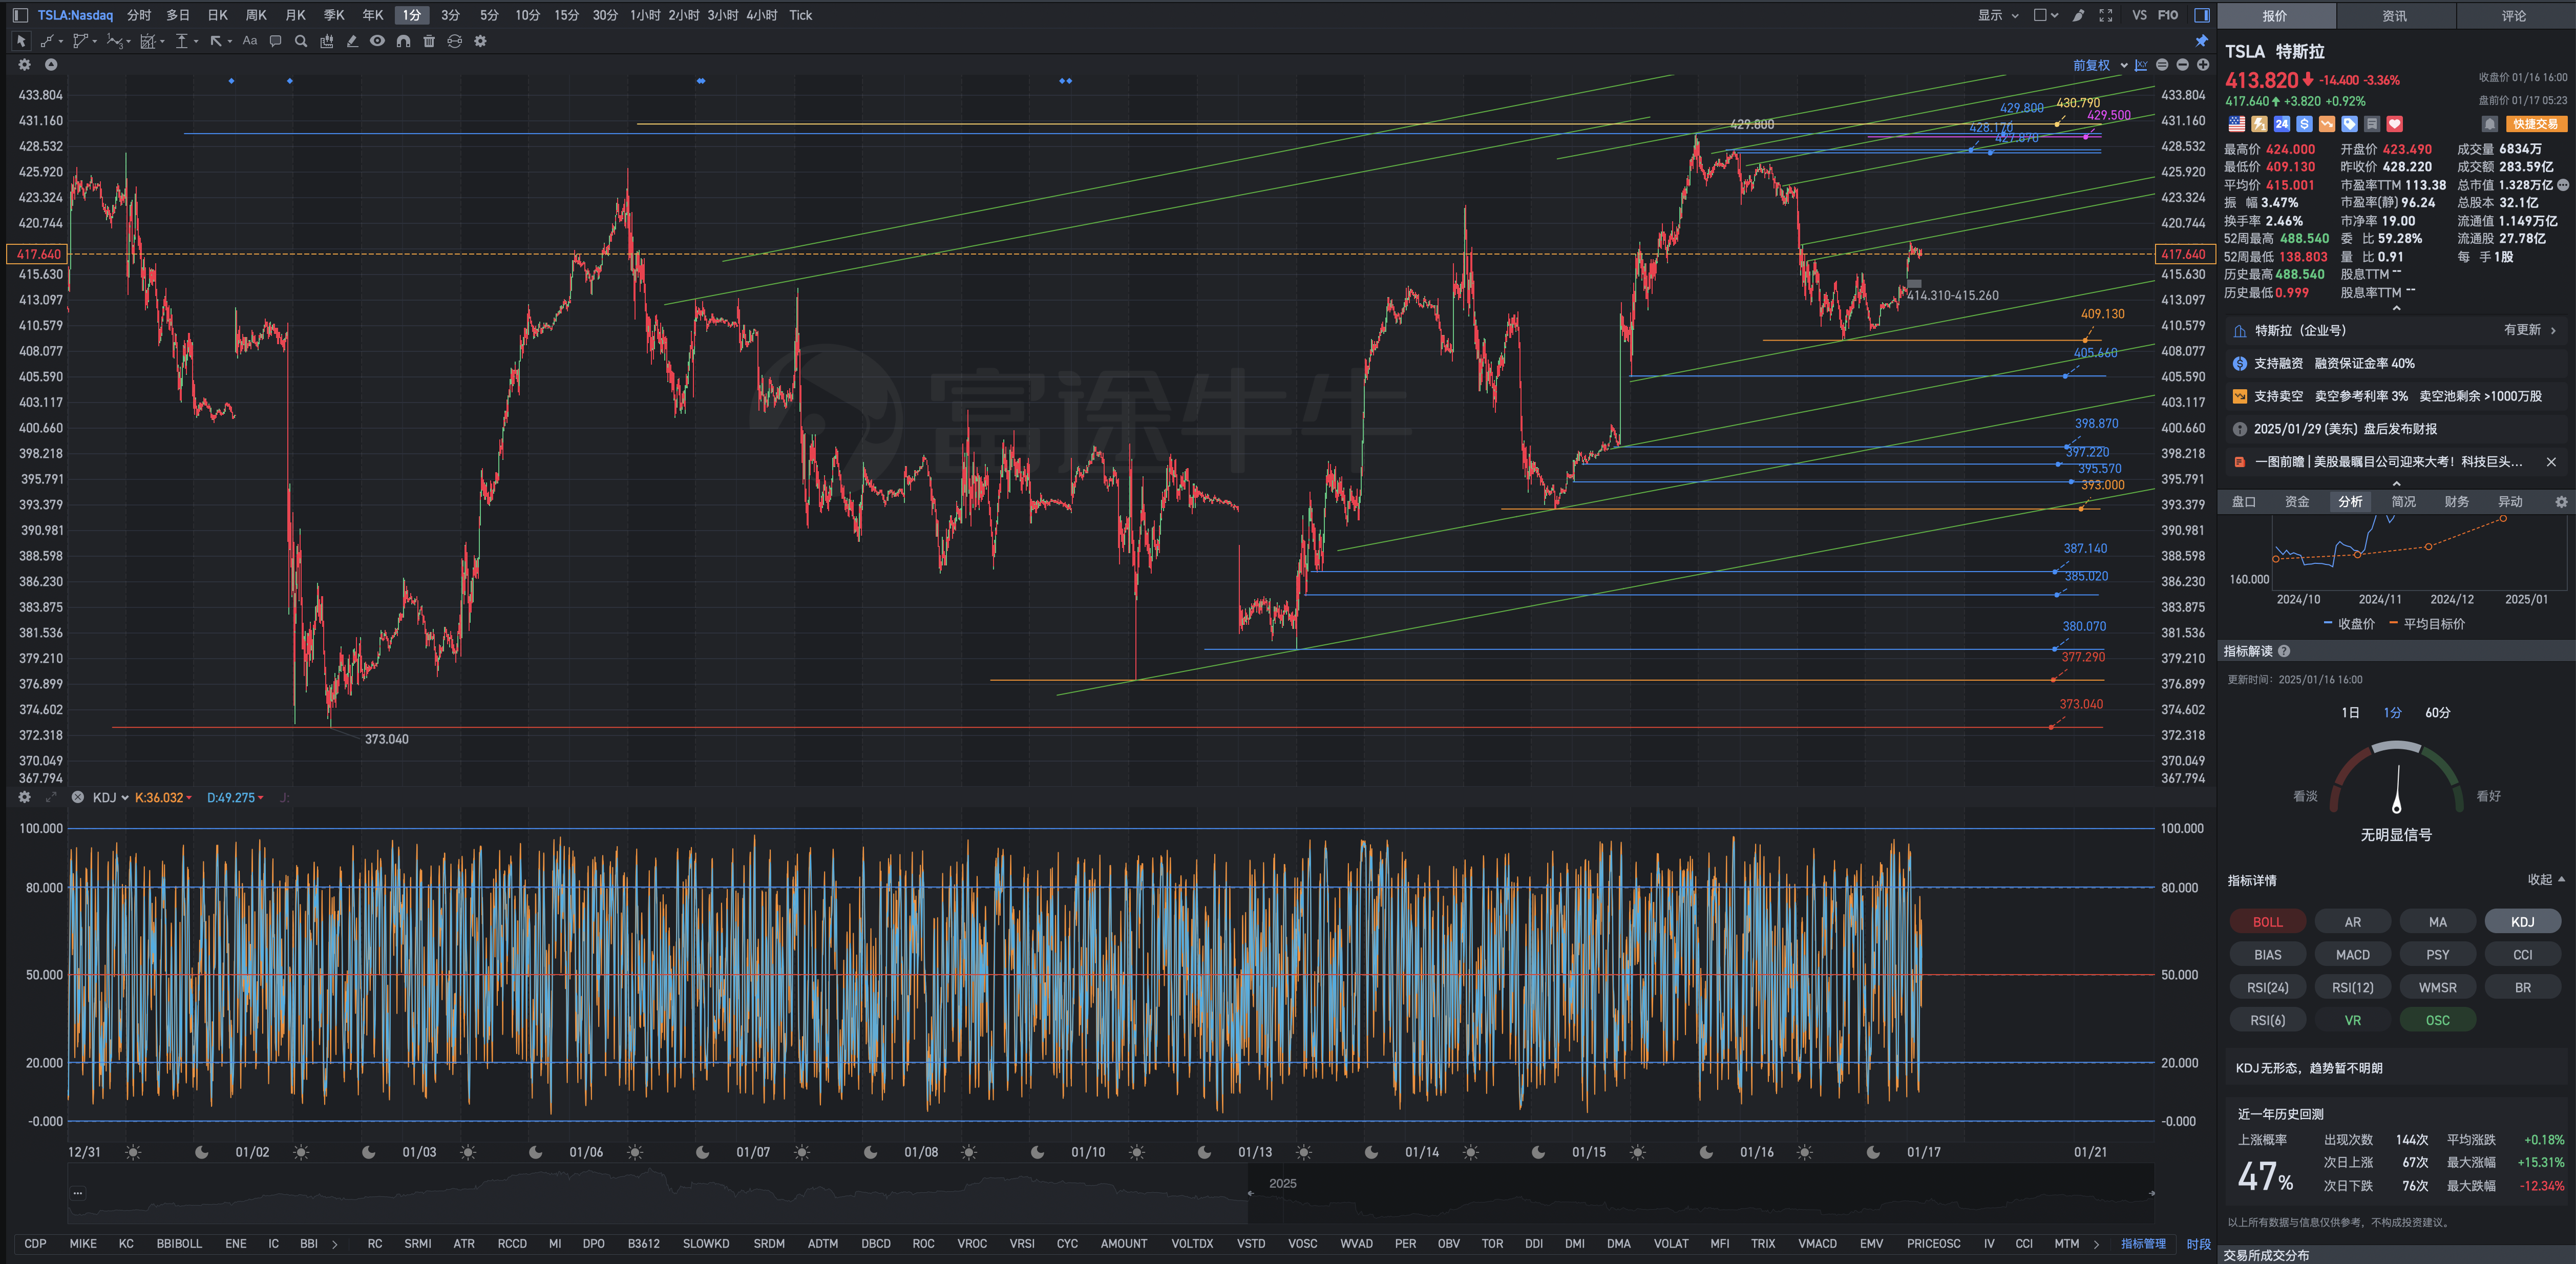Open main chart settings gear
The height and width of the screenshot is (1264, 2576).
[24, 65]
